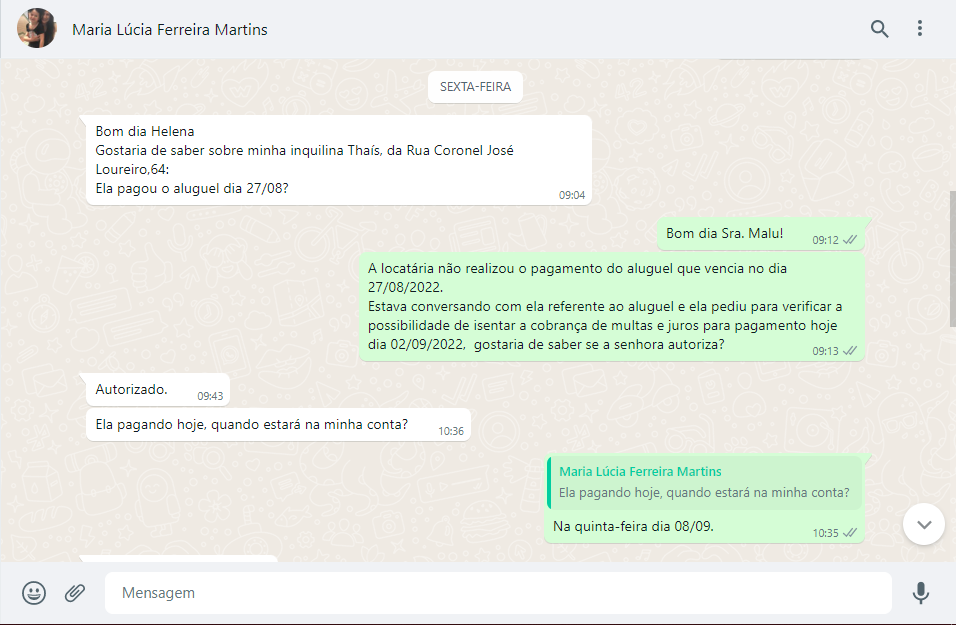Screen dimensions: 956x625
Task: Click the 'Na quinta-feira dia 08/09.' reply text
Action: pyautogui.click(x=633, y=526)
